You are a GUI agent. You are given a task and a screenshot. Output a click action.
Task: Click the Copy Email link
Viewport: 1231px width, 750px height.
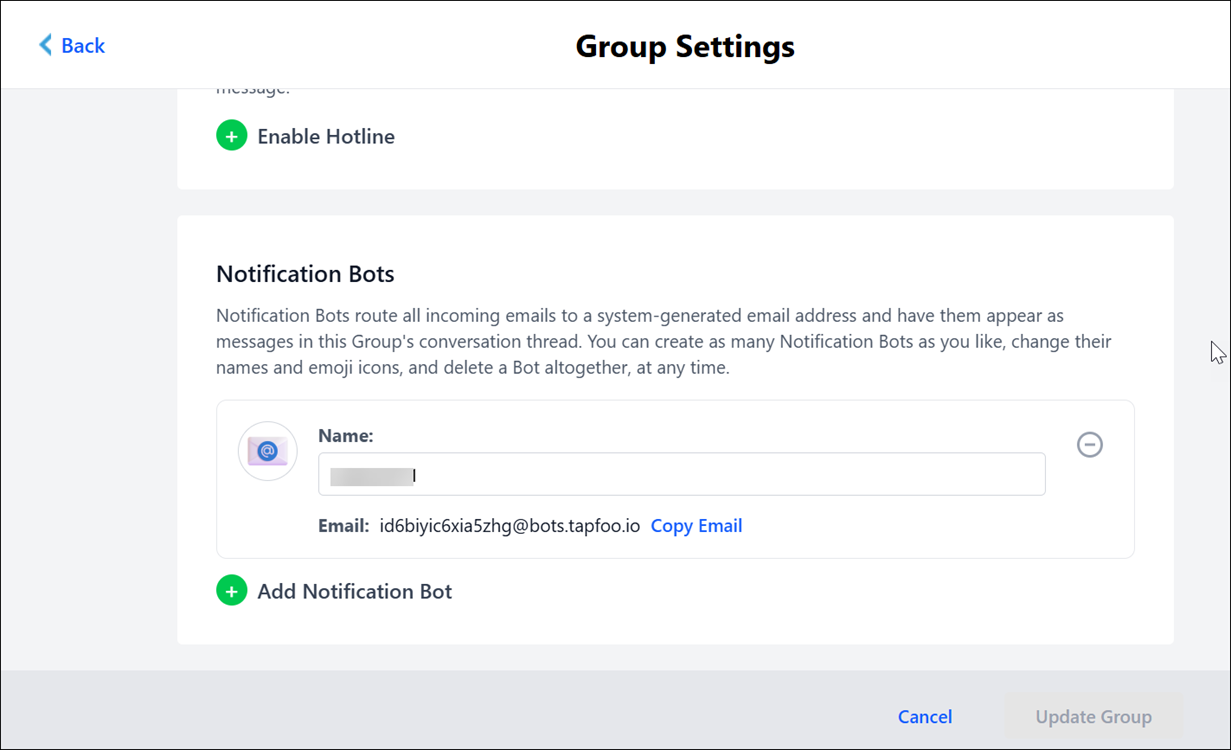(696, 526)
